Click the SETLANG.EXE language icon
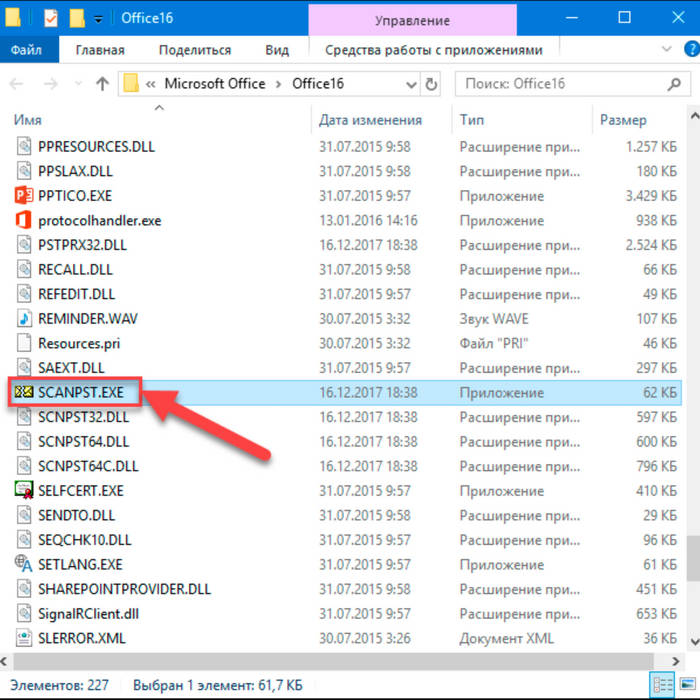 24,564
